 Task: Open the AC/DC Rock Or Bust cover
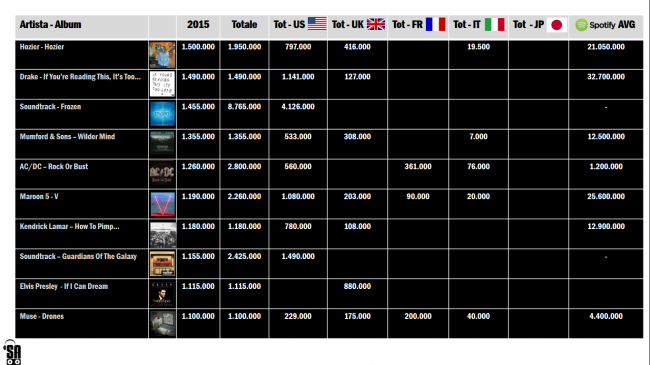click(x=162, y=174)
